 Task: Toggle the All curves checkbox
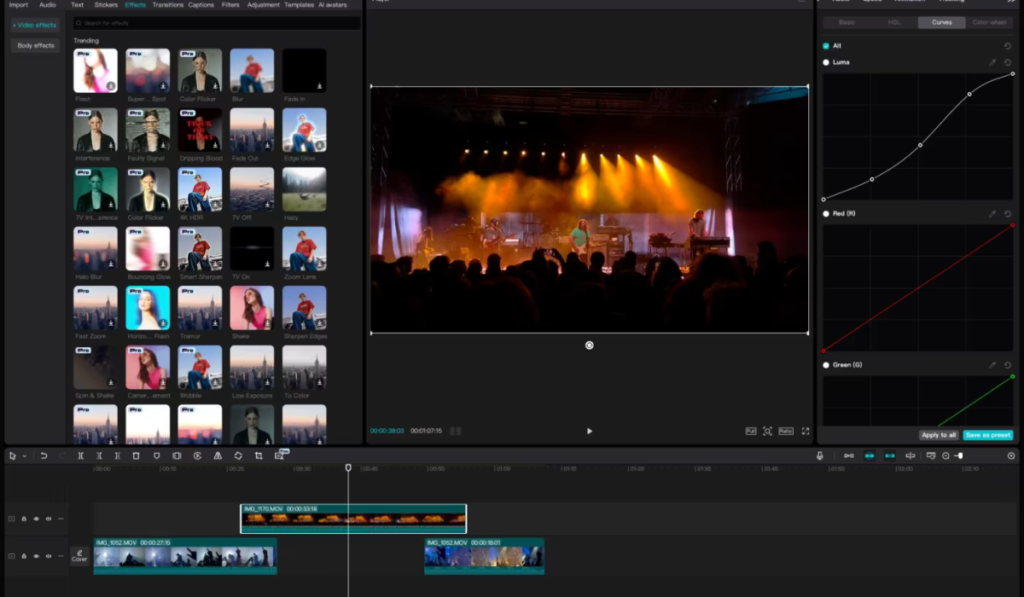click(x=826, y=46)
